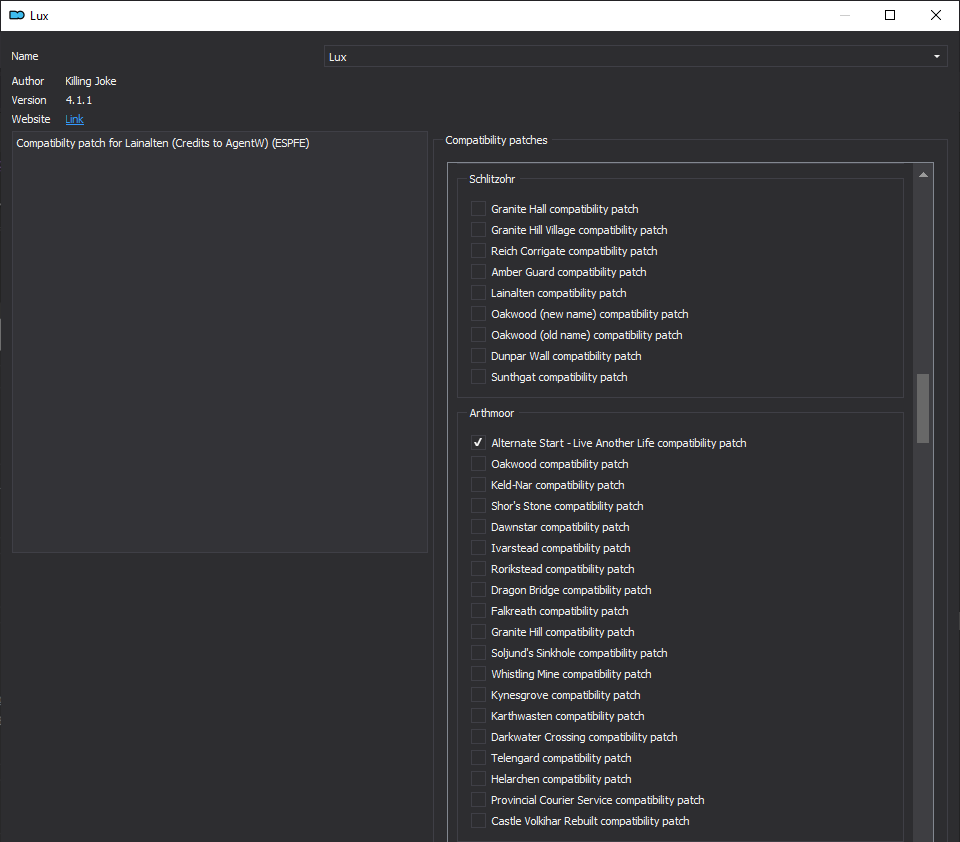
Task: Click the scroll up arrow in patches list
Action: click(x=923, y=175)
